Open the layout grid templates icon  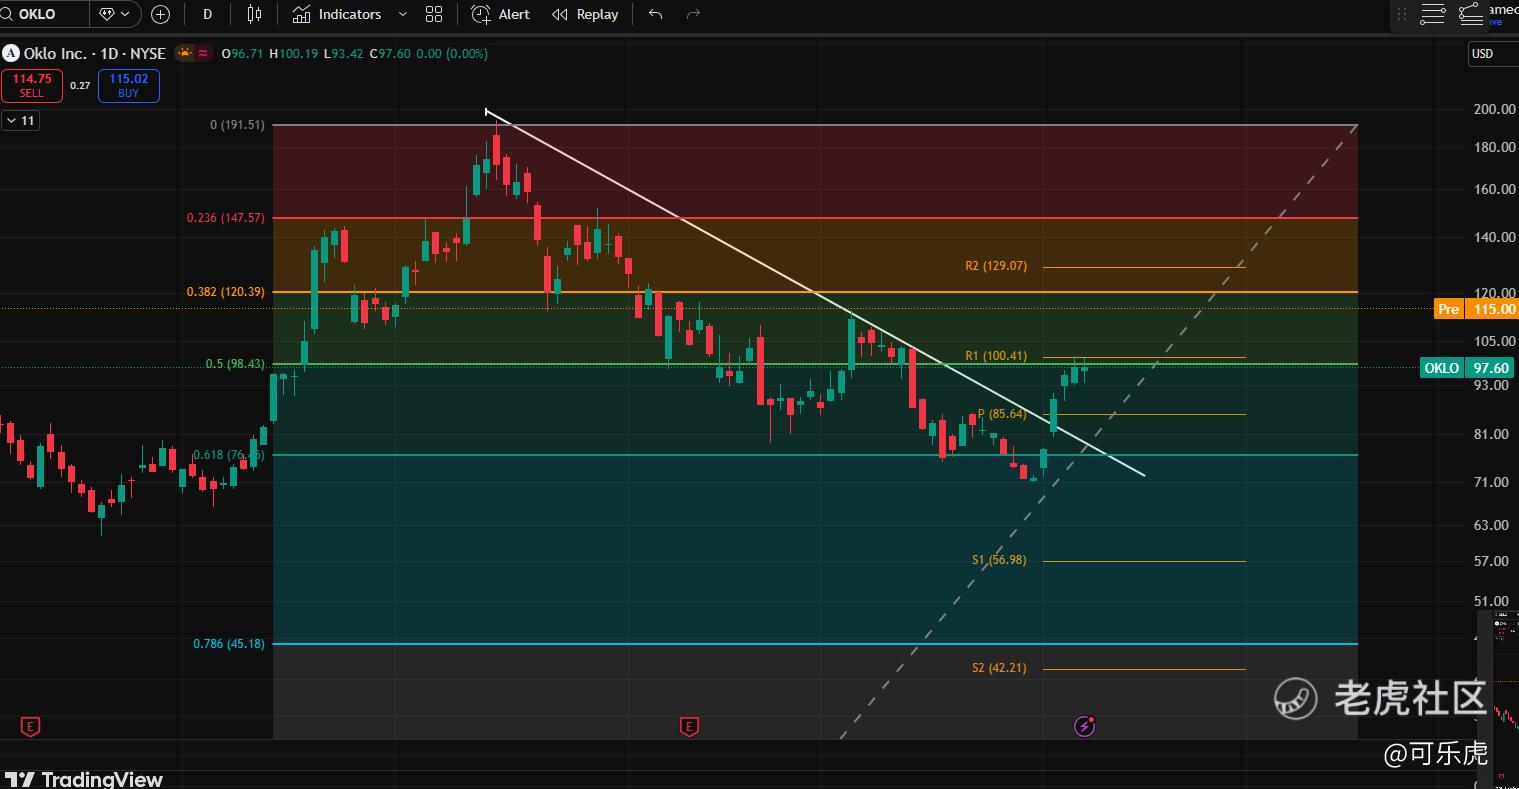tap(434, 14)
